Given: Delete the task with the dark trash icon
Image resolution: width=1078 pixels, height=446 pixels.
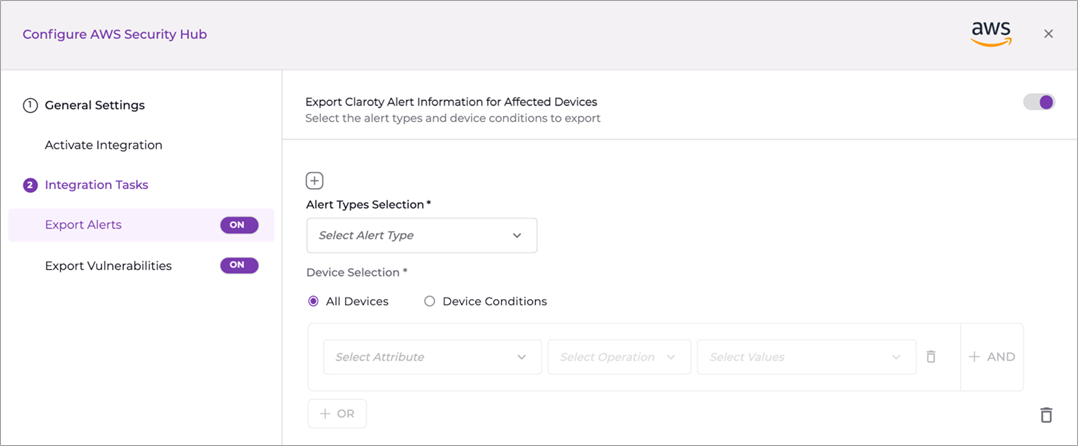Looking at the screenshot, I should [x=1046, y=415].
